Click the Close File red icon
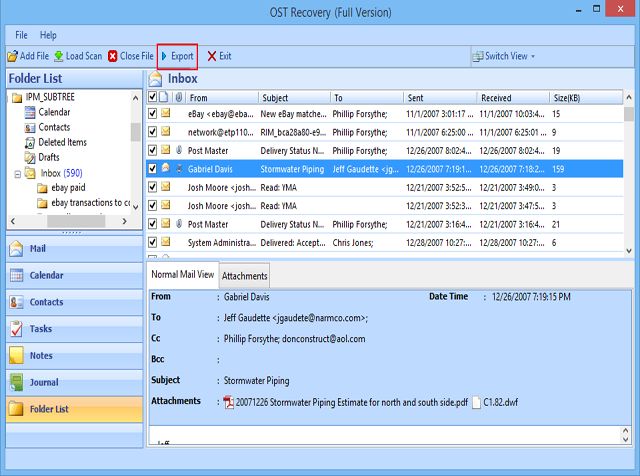The width and height of the screenshot is (640, 476). [113, 56]
